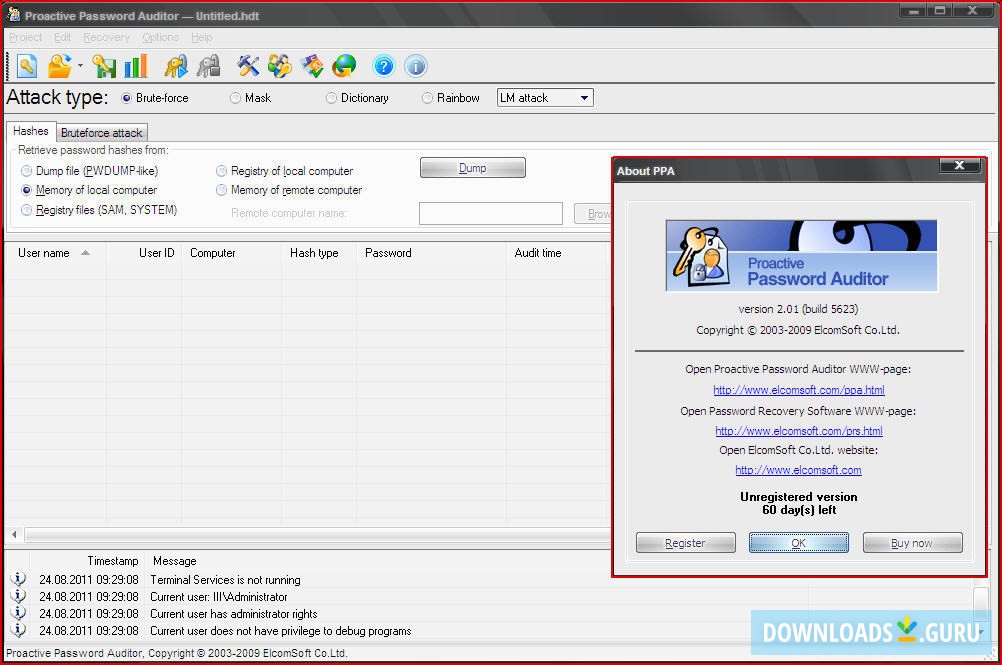Sort by User name column header
Screen dimensions: 1002x665
[x=55, y=253]
